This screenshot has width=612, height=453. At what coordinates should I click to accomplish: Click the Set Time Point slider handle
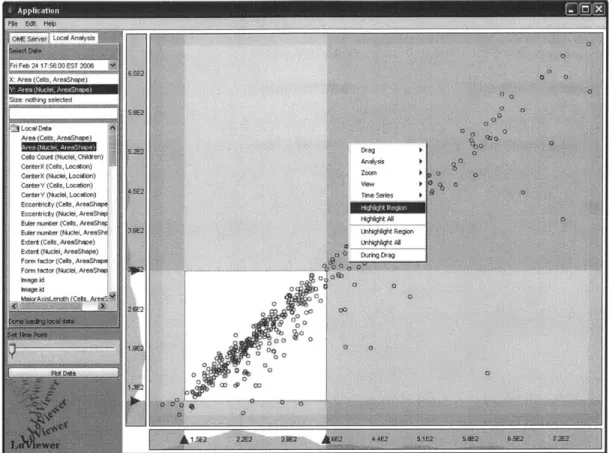[12, 350]
